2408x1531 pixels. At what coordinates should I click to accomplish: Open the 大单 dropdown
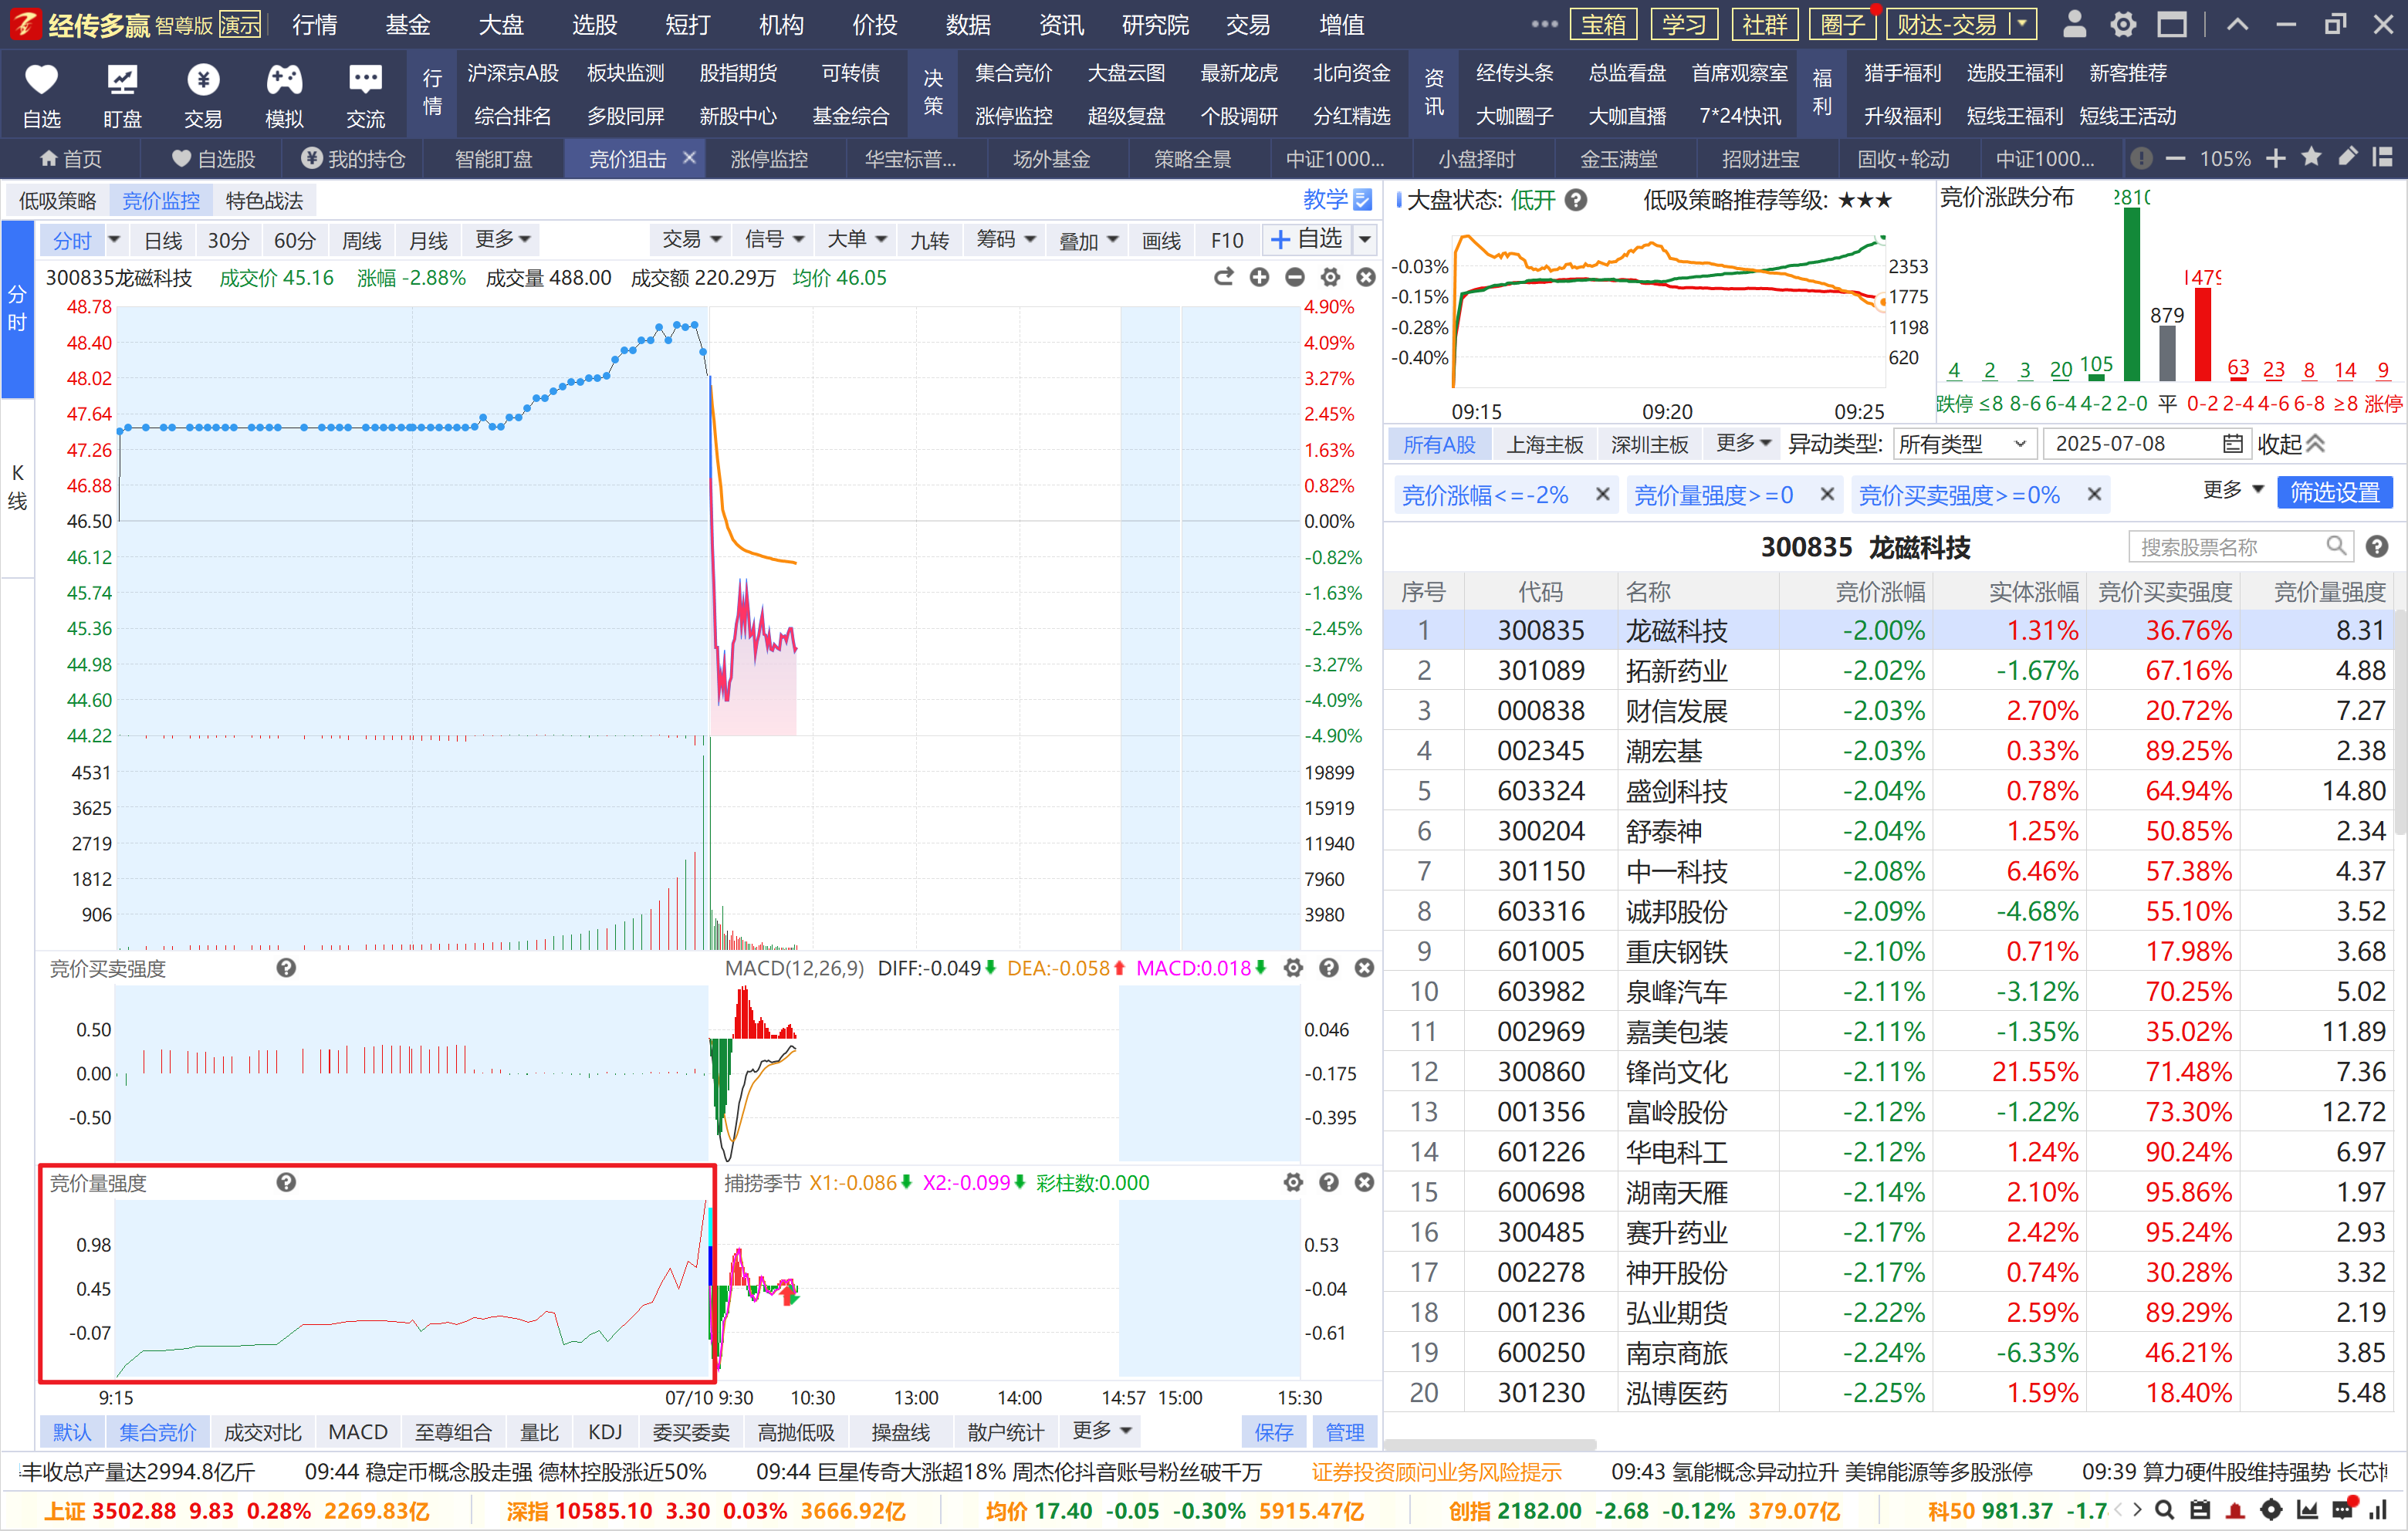(856, 239)
